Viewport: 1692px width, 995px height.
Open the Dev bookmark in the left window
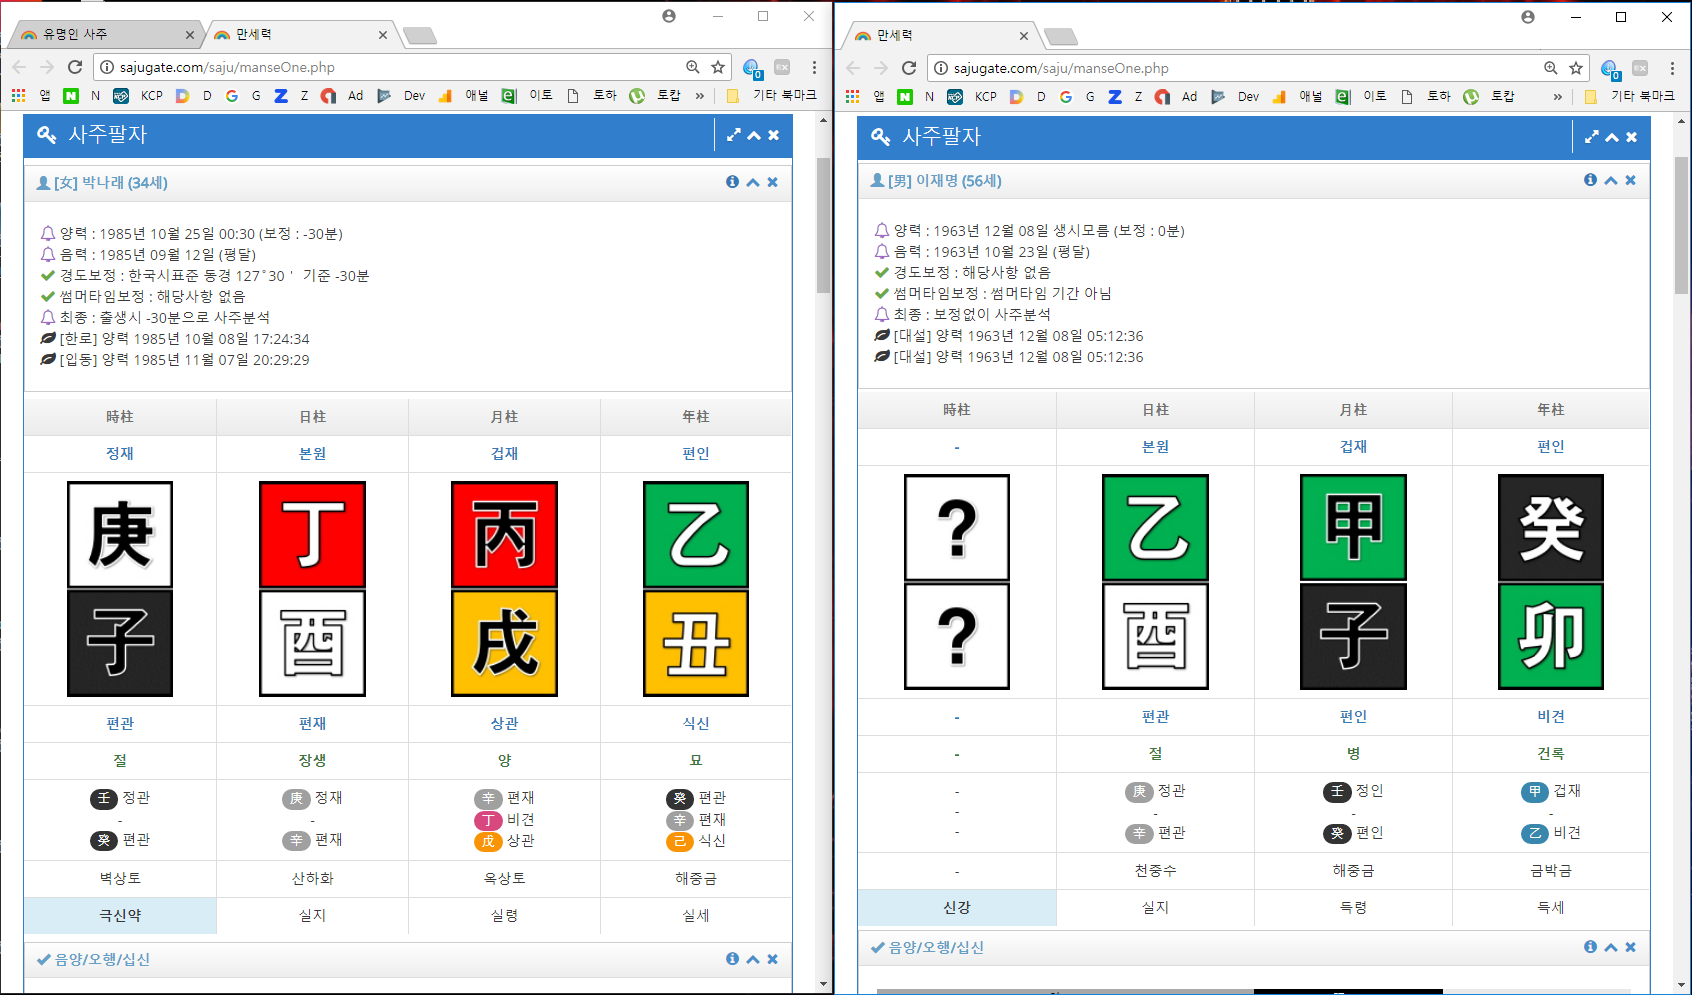tap(401, 95)
